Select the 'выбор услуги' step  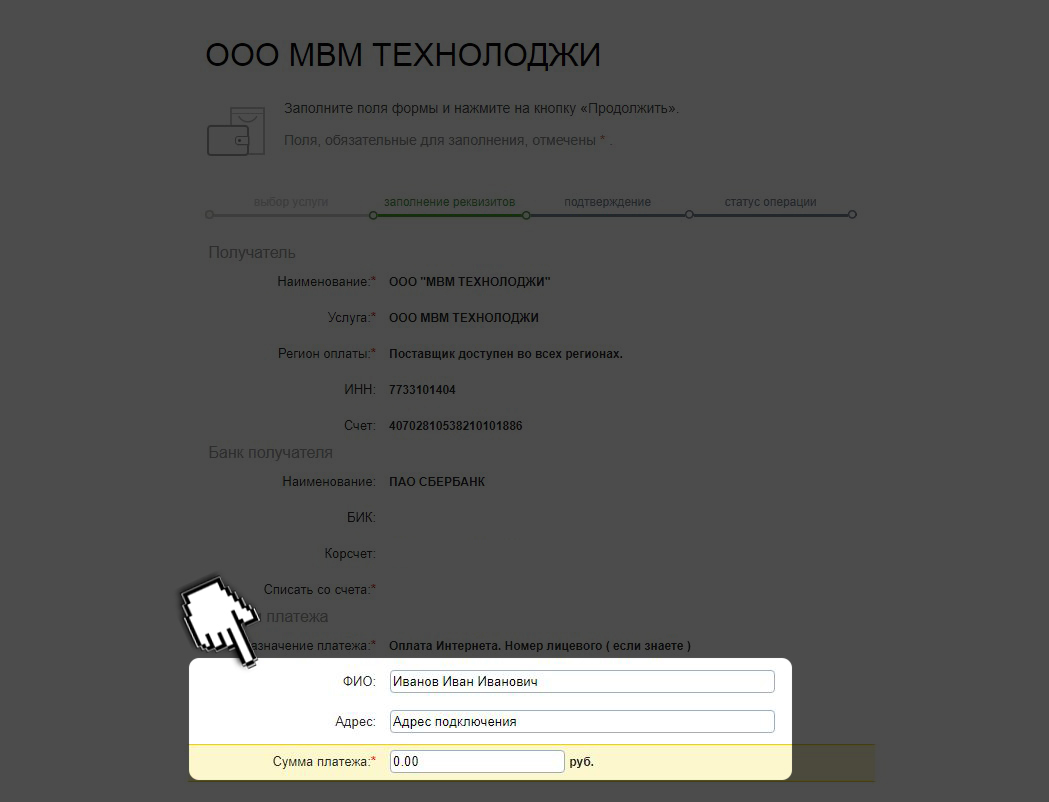(x=291, y=202)
